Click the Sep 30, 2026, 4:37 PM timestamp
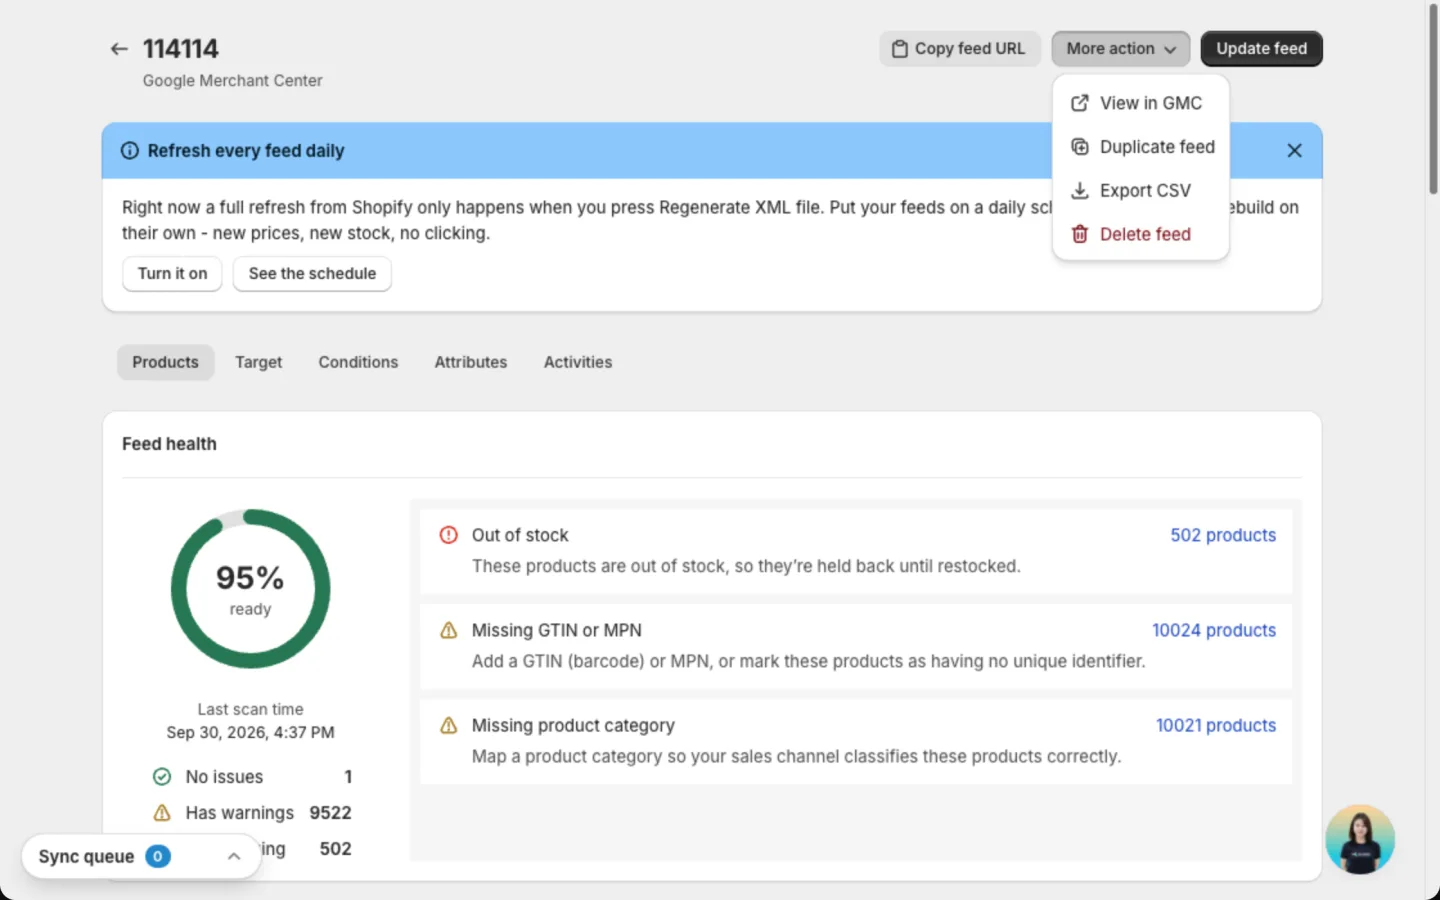Screen dimensions: 1440x900 tap(250, 732)
